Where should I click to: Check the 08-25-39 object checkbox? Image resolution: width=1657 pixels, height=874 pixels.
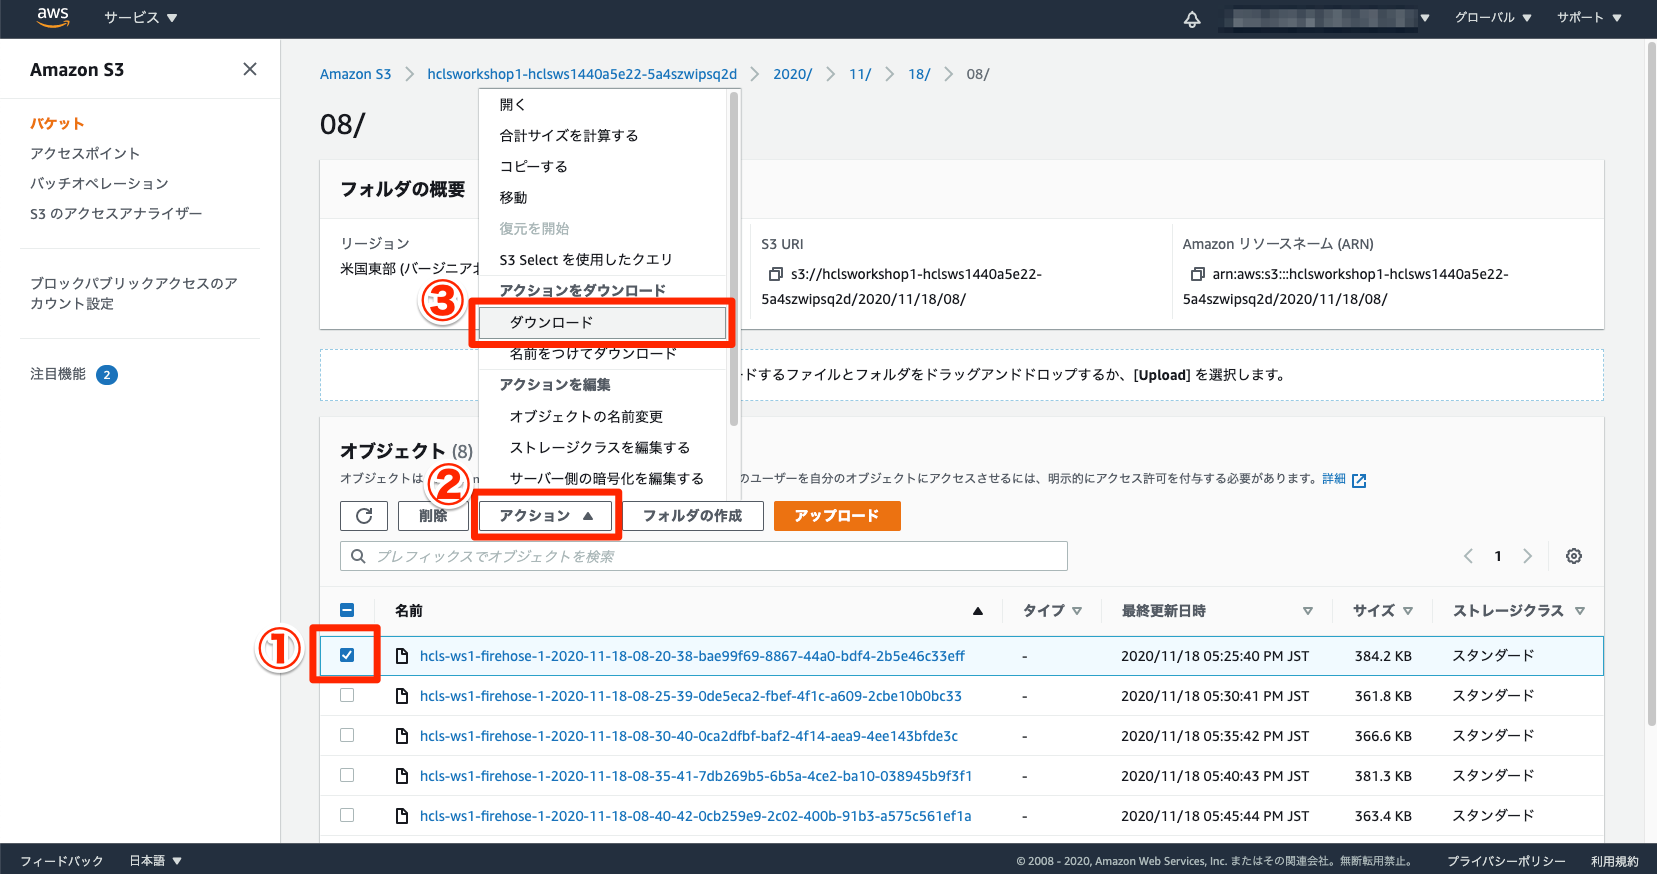tap(347, 695)
